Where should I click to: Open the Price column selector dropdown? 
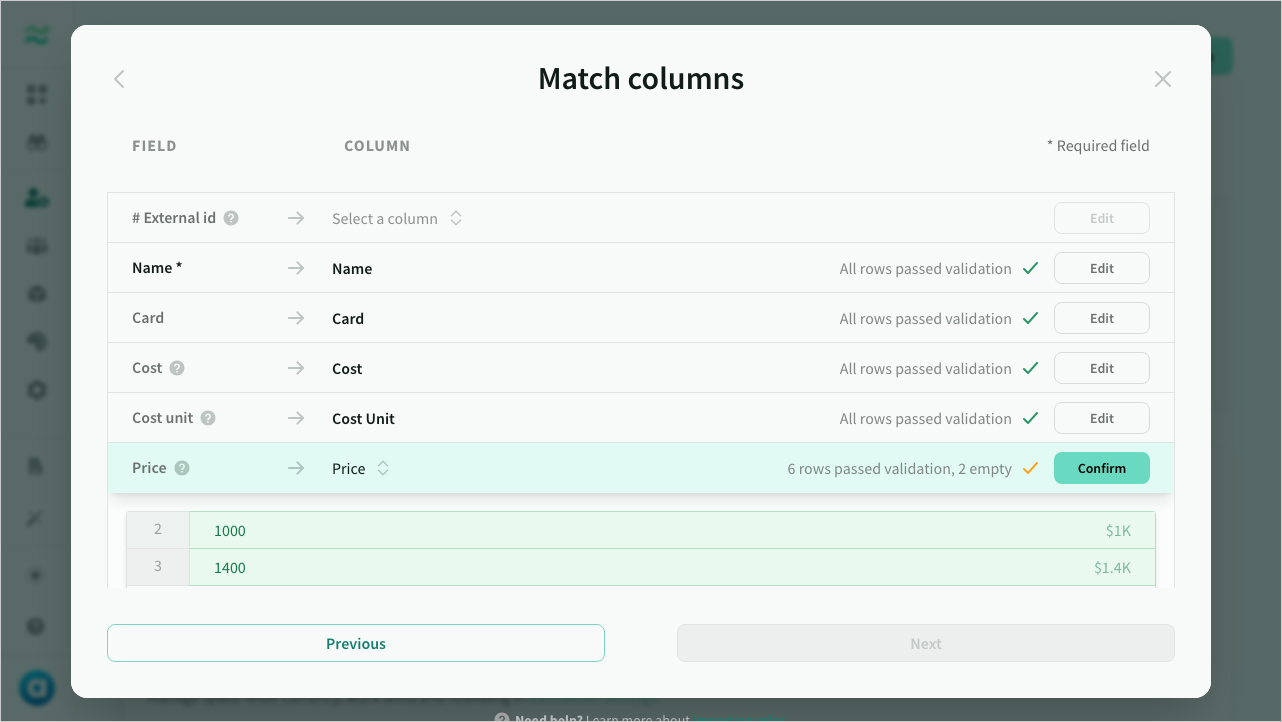(x=360, y=468)
